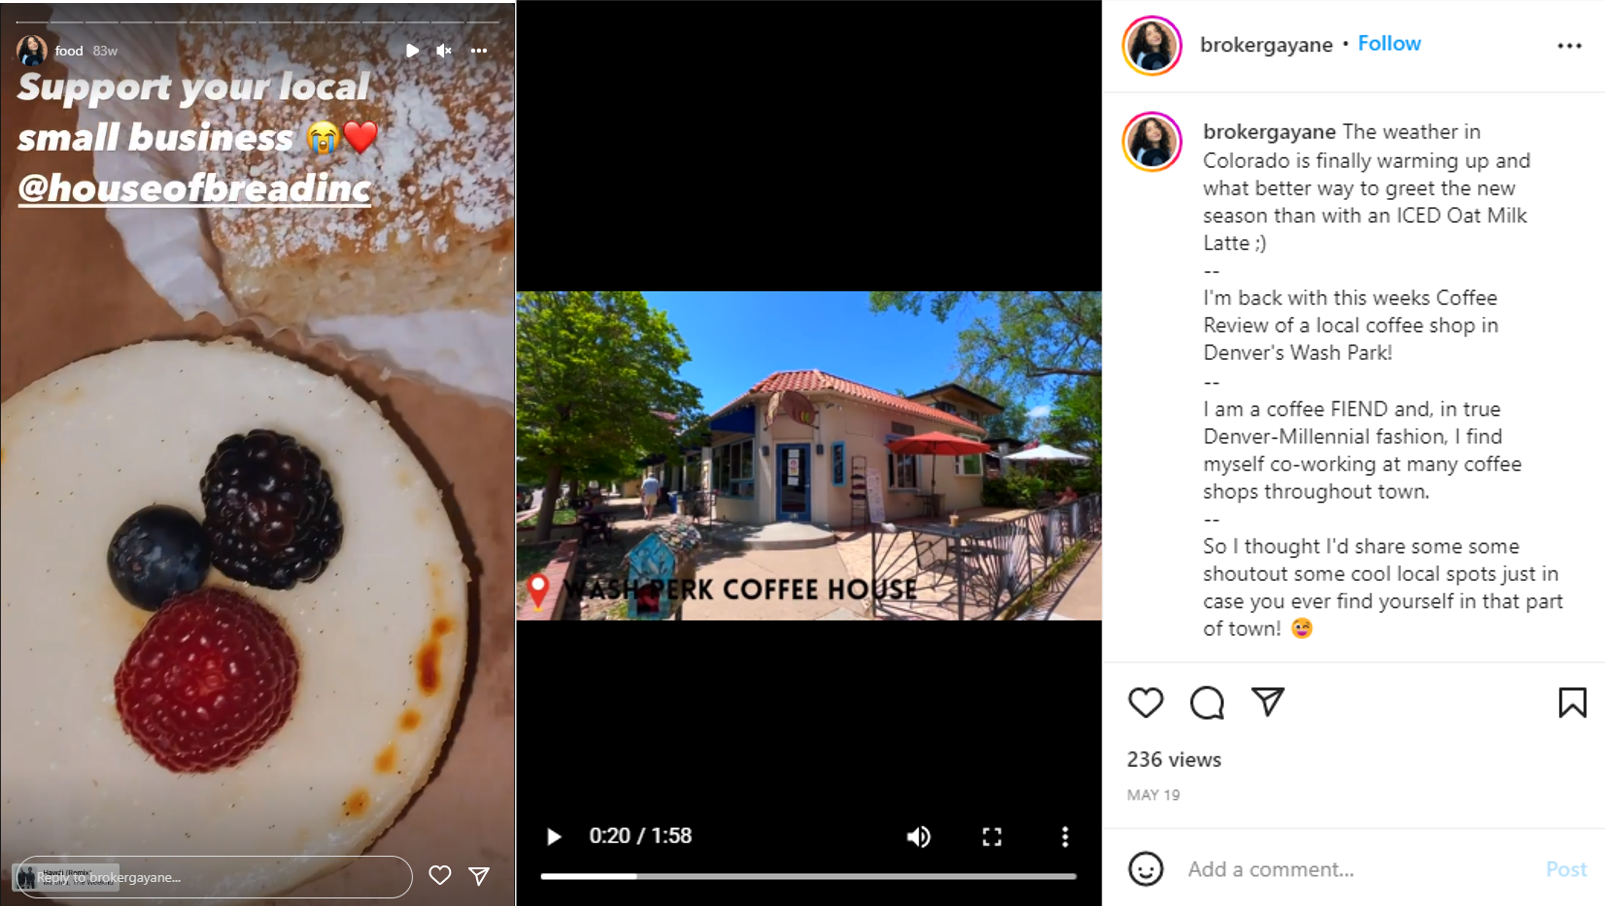Open emoji picker smiley icon
Screen dimensions: 1605x906
pos(1146,868)
